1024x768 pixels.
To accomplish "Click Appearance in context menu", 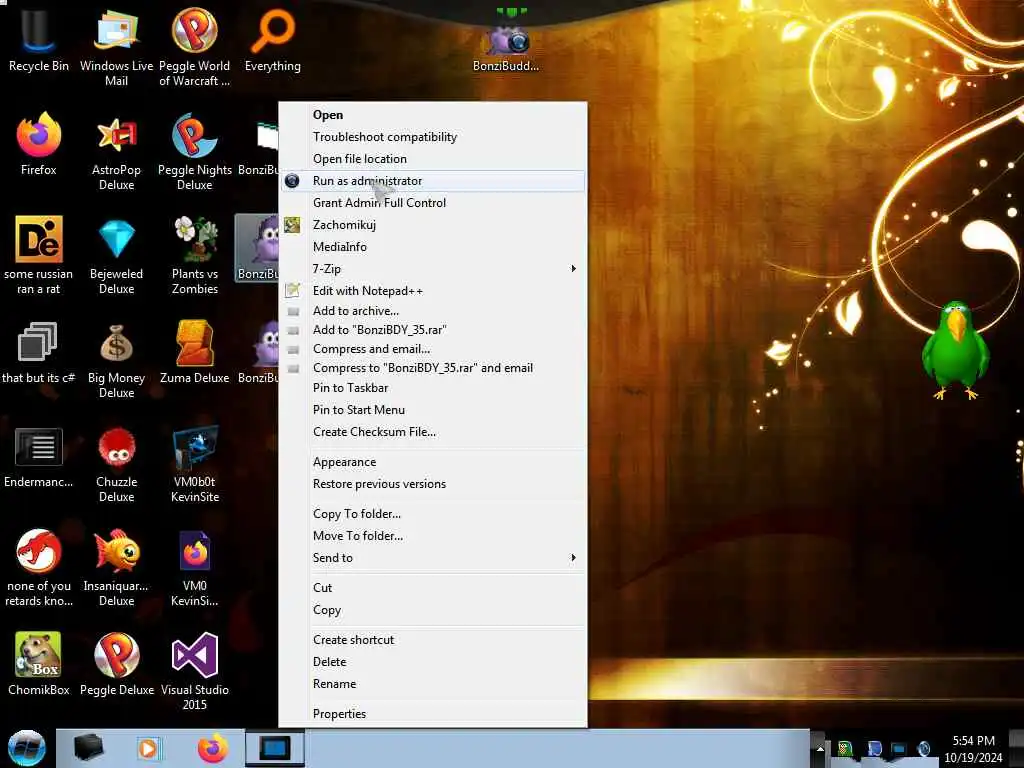I will pos(433,462).
